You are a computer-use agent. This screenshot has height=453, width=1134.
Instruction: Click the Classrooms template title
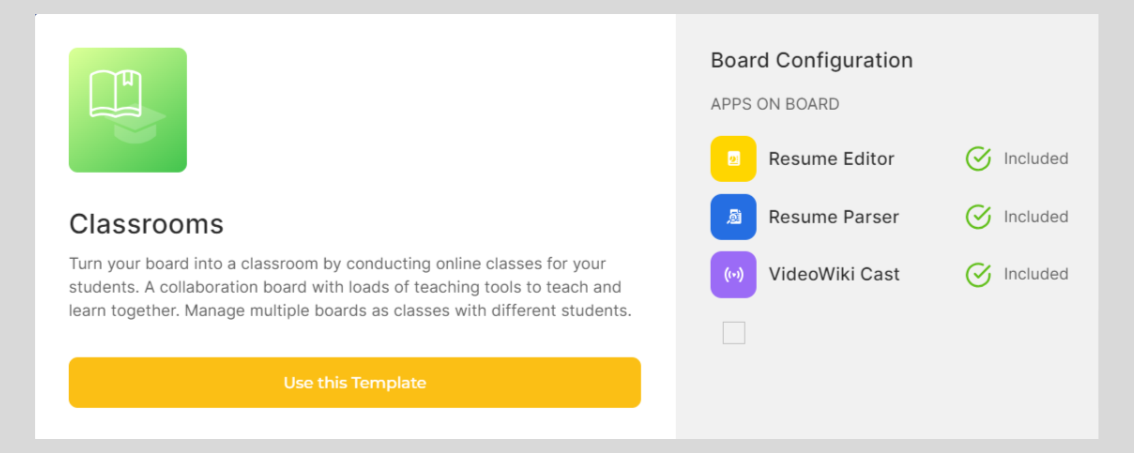coord(146,224)
